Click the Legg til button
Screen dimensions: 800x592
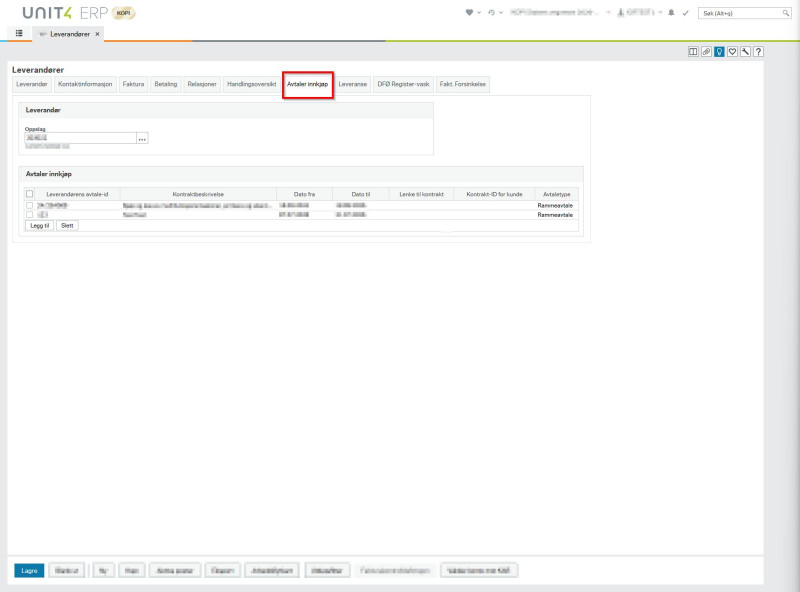(x=40, y=226)
